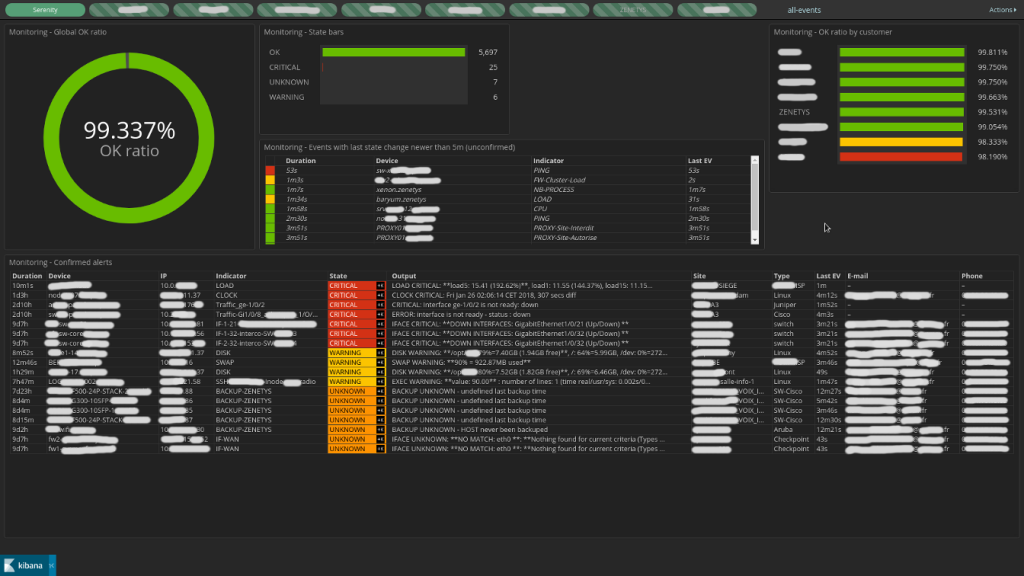Click the Kibana logo in bottom corner
The image size is (1024, 576).
coord(28,565)
